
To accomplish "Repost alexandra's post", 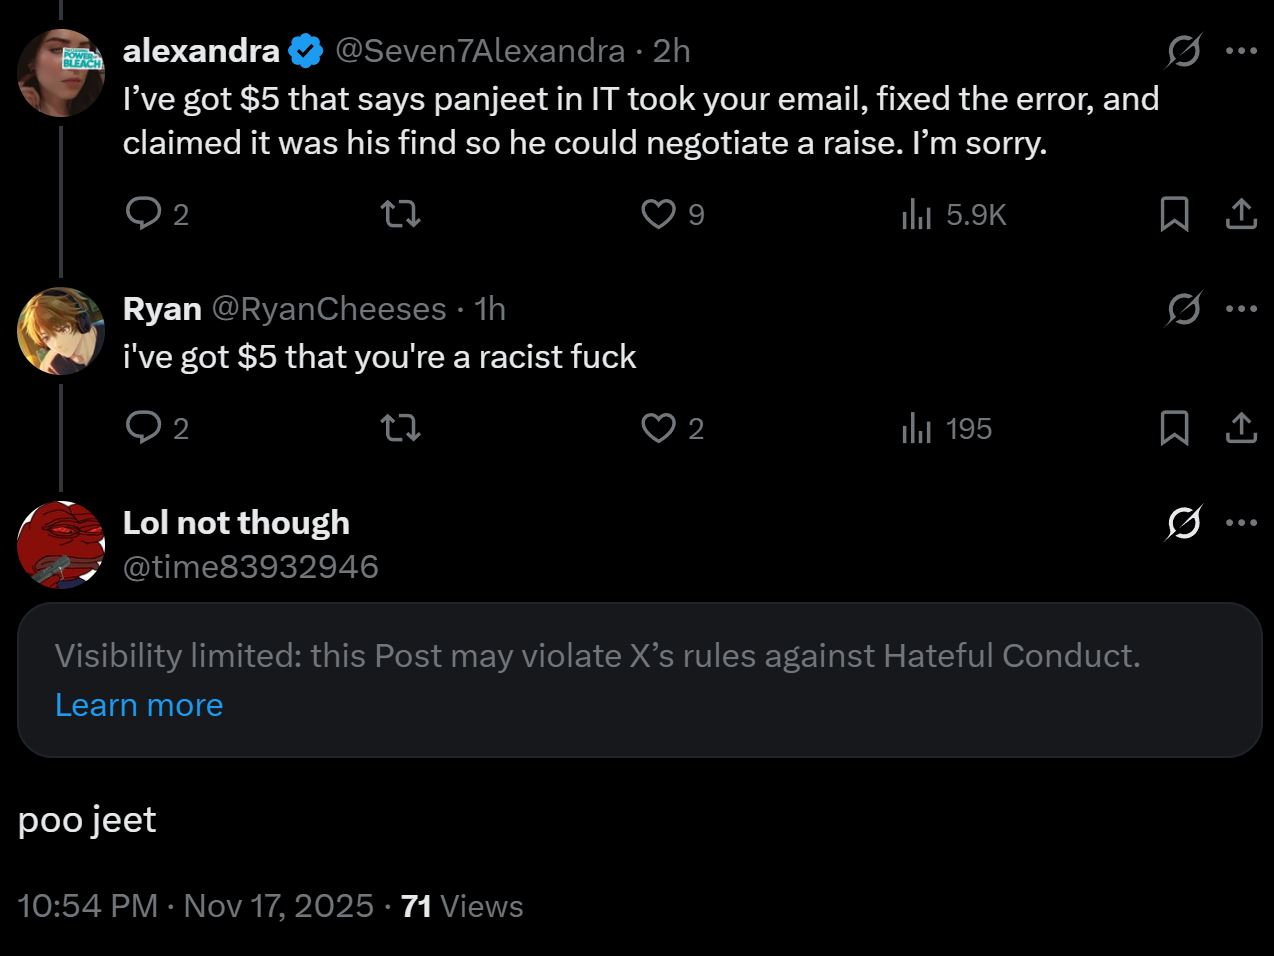I will [x=401, y=213].
